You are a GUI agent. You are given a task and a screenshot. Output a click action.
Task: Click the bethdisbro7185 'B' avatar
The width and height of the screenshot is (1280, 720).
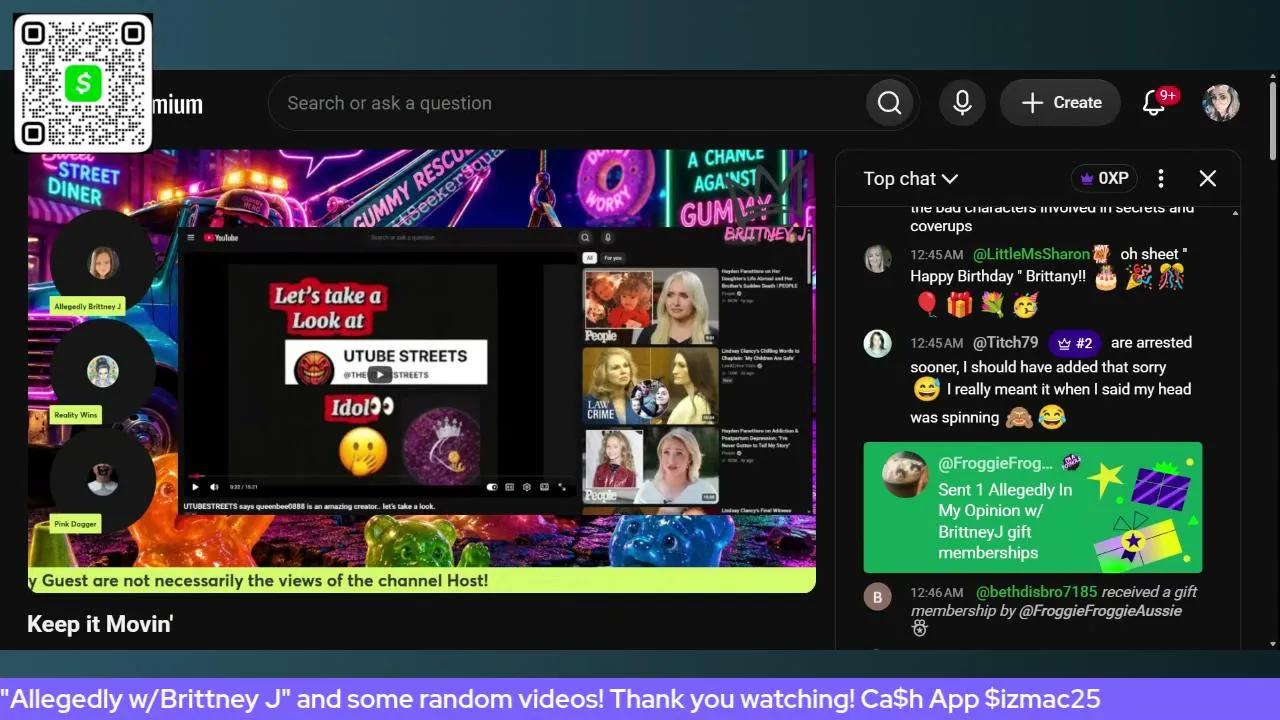[878, 597]
